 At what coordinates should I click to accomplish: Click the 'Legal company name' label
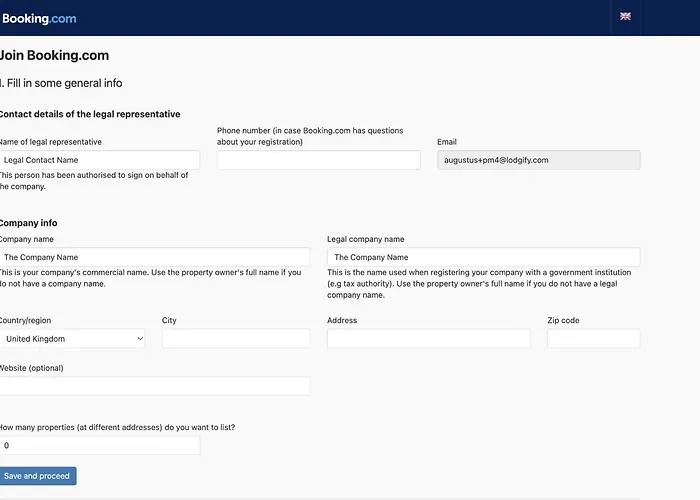(366, 239)
